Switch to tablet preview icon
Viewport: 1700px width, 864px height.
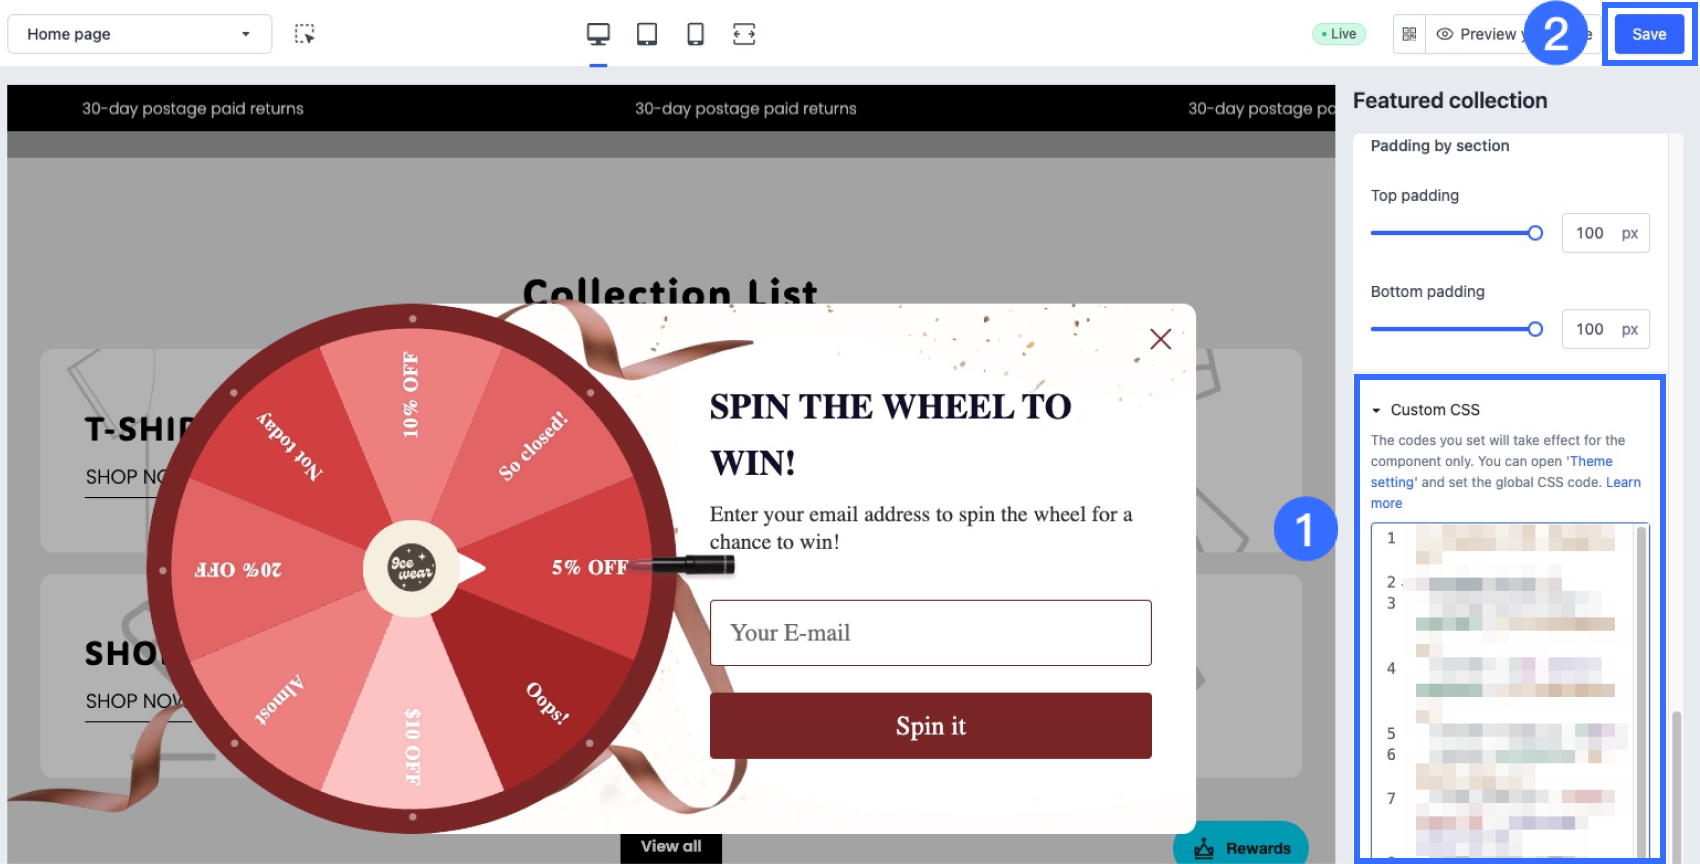(x=647, y=34)
